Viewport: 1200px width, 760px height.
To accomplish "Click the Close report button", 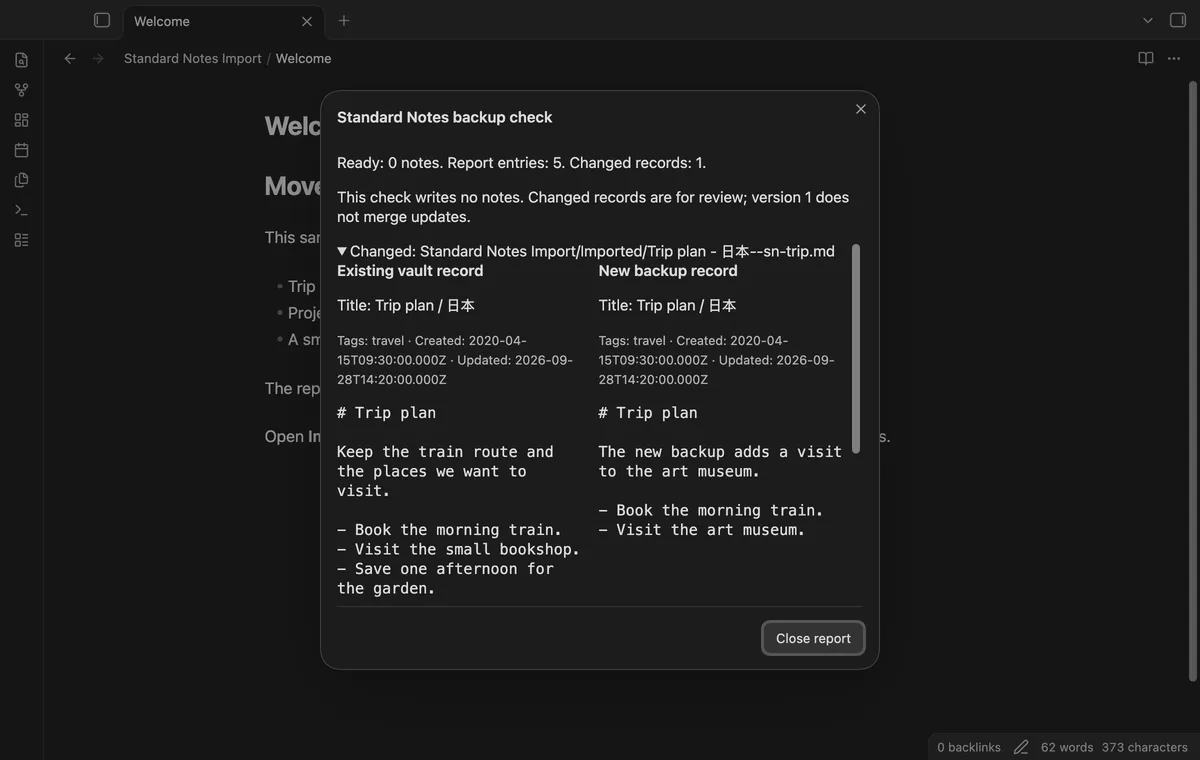I will point(813,638).
